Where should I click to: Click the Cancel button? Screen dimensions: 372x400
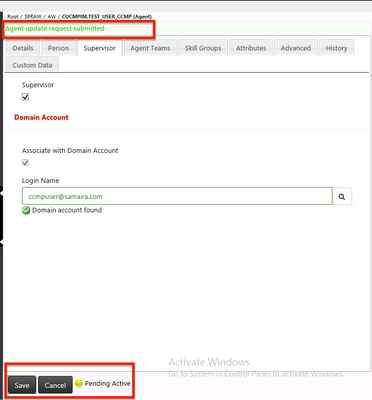point(55,385)
